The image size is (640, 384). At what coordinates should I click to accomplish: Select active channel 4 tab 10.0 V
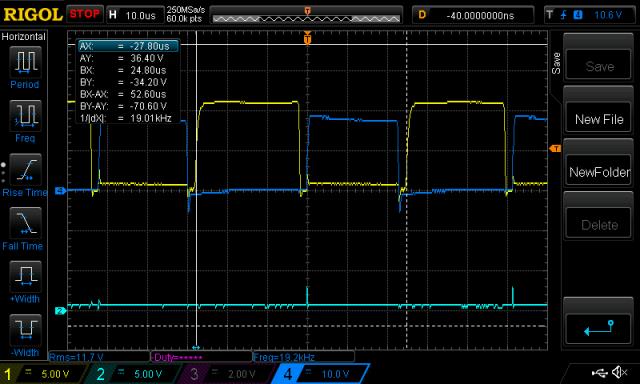click(x=320, y=374)
